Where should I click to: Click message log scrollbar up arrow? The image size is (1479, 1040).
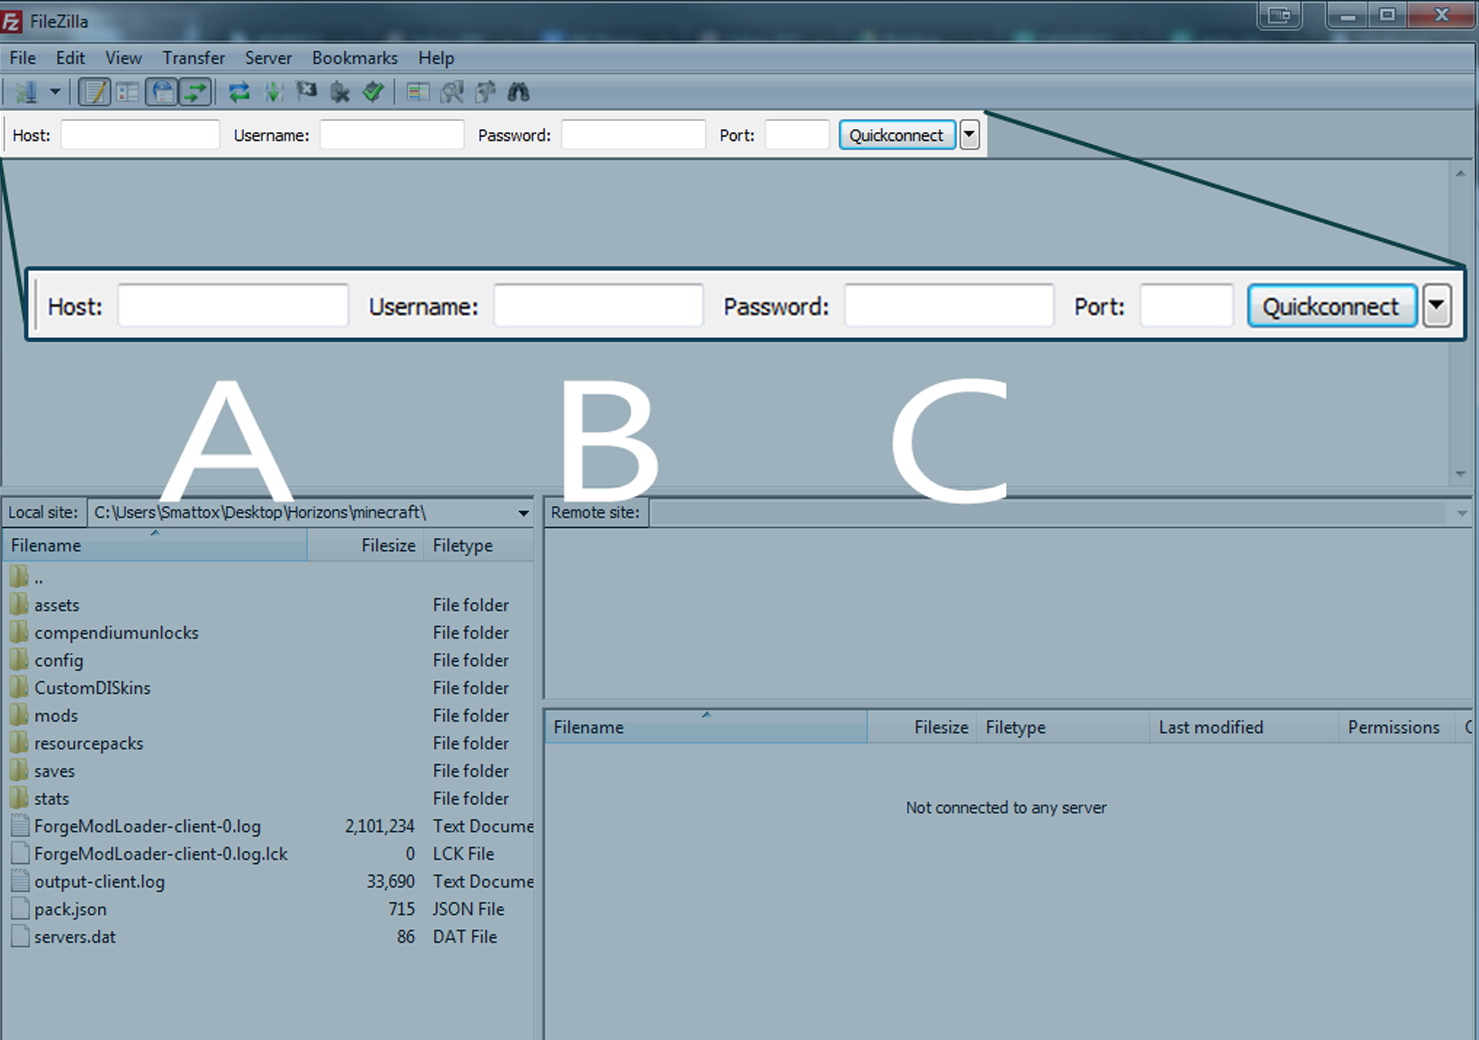[1461, 174]
